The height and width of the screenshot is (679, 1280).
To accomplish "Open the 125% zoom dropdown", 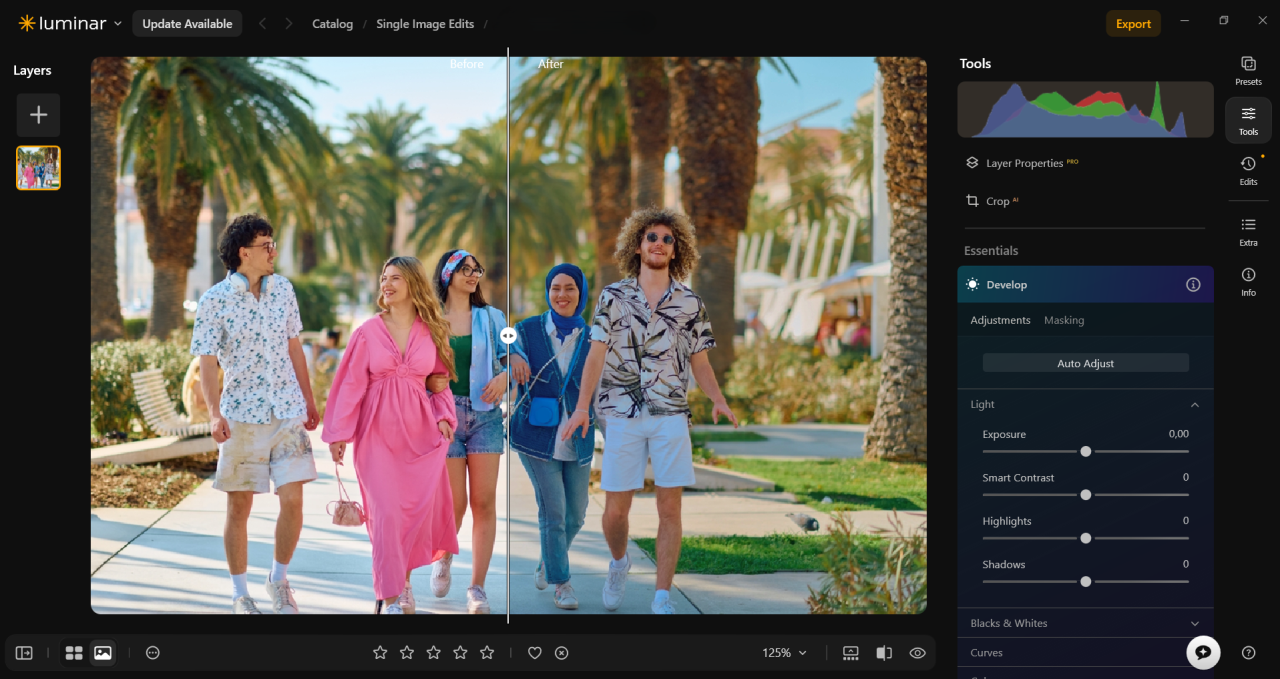I will point(784,653).
